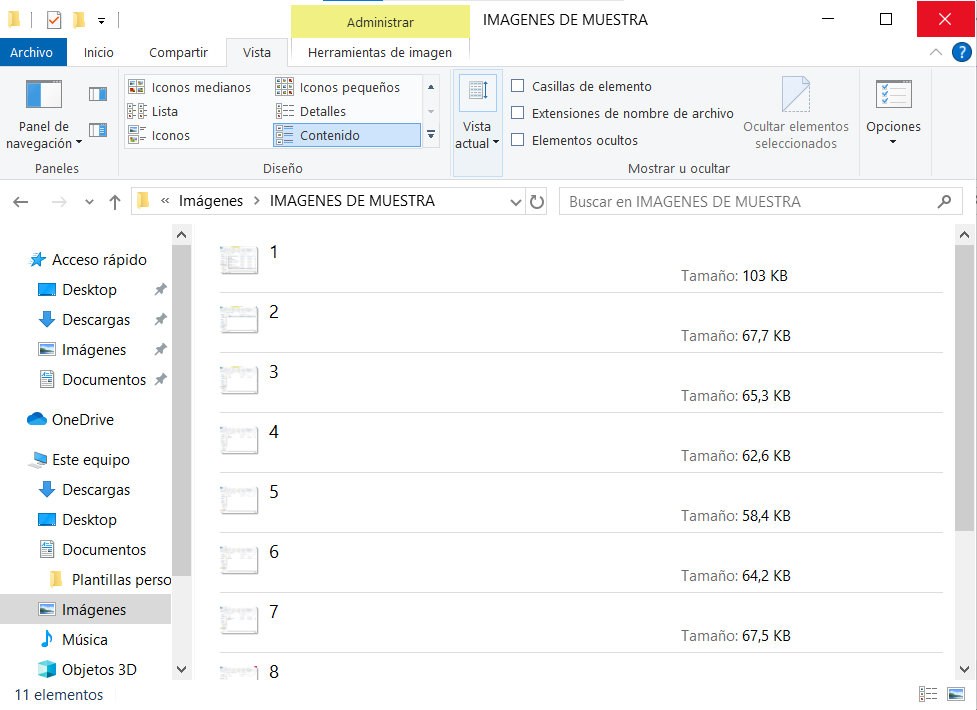
Task: Click the Opciones icon in ribbon
Action: tap(893, 95)
